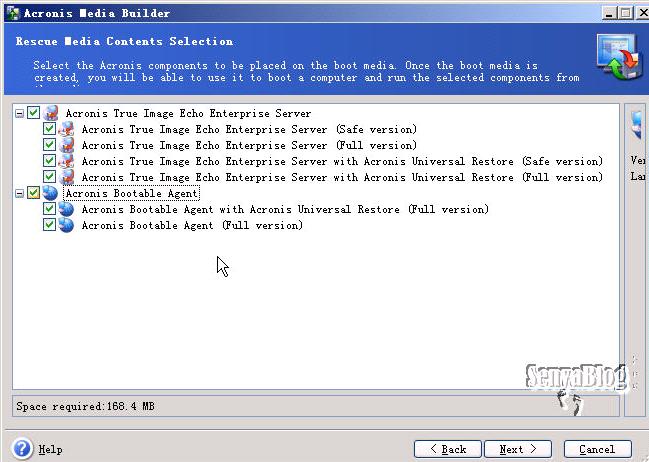Screen dimensions: 649x462
Task: Select Bootable Agent with Acronis Universal Restore row
Action: 285,209
